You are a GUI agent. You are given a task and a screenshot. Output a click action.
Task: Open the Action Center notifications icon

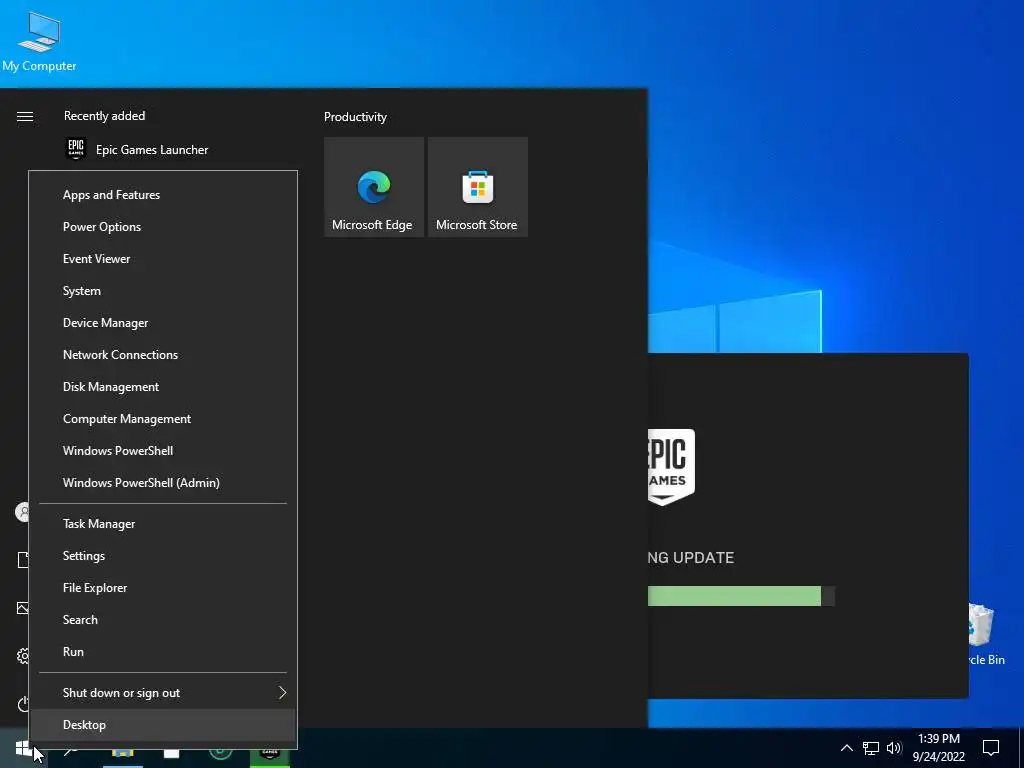pos(991,748)
